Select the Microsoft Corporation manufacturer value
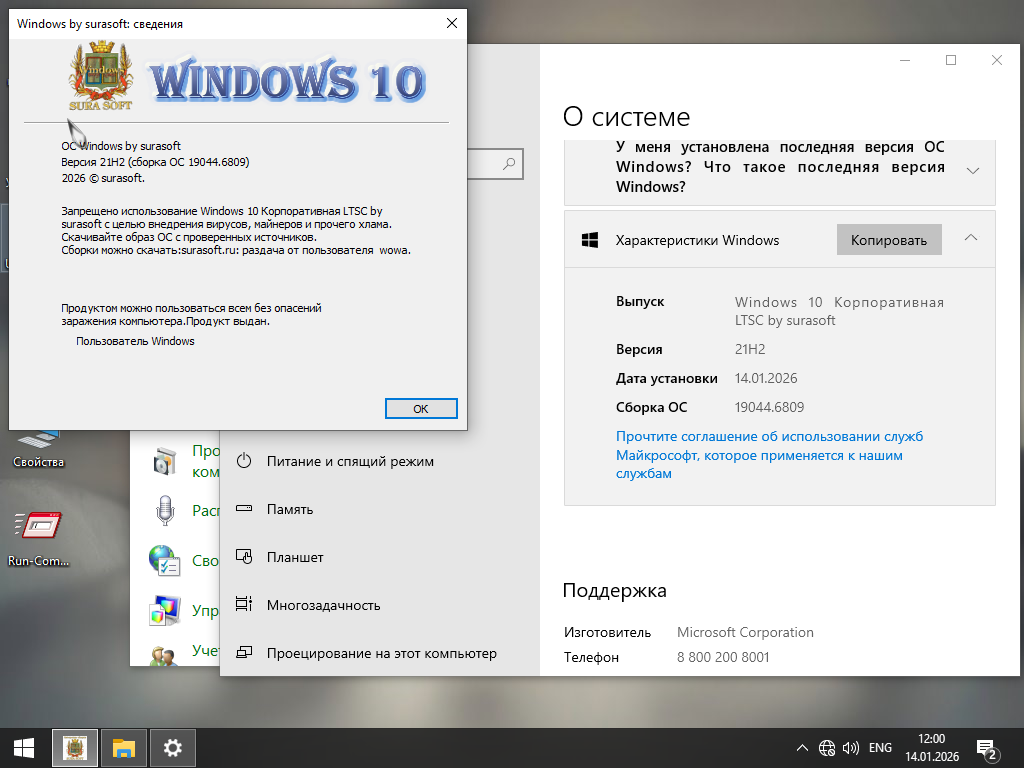The image size is (1024, 768). tap(745, 632)
